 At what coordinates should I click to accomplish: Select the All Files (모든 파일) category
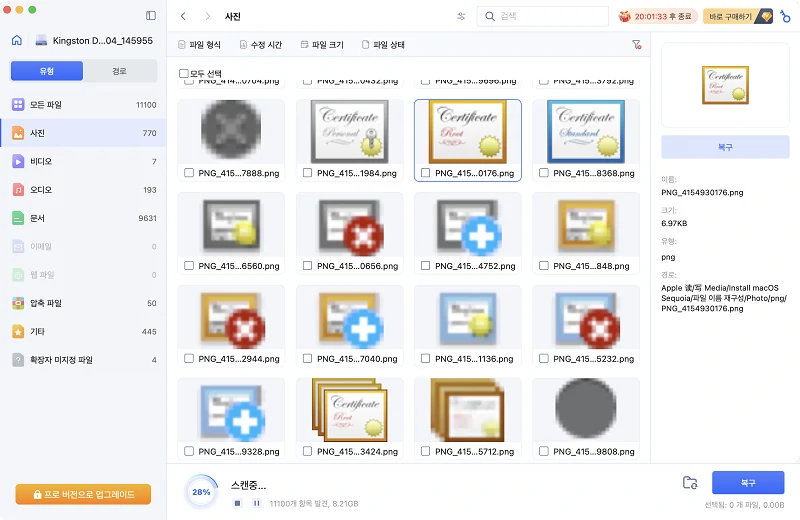click(83, 105)
